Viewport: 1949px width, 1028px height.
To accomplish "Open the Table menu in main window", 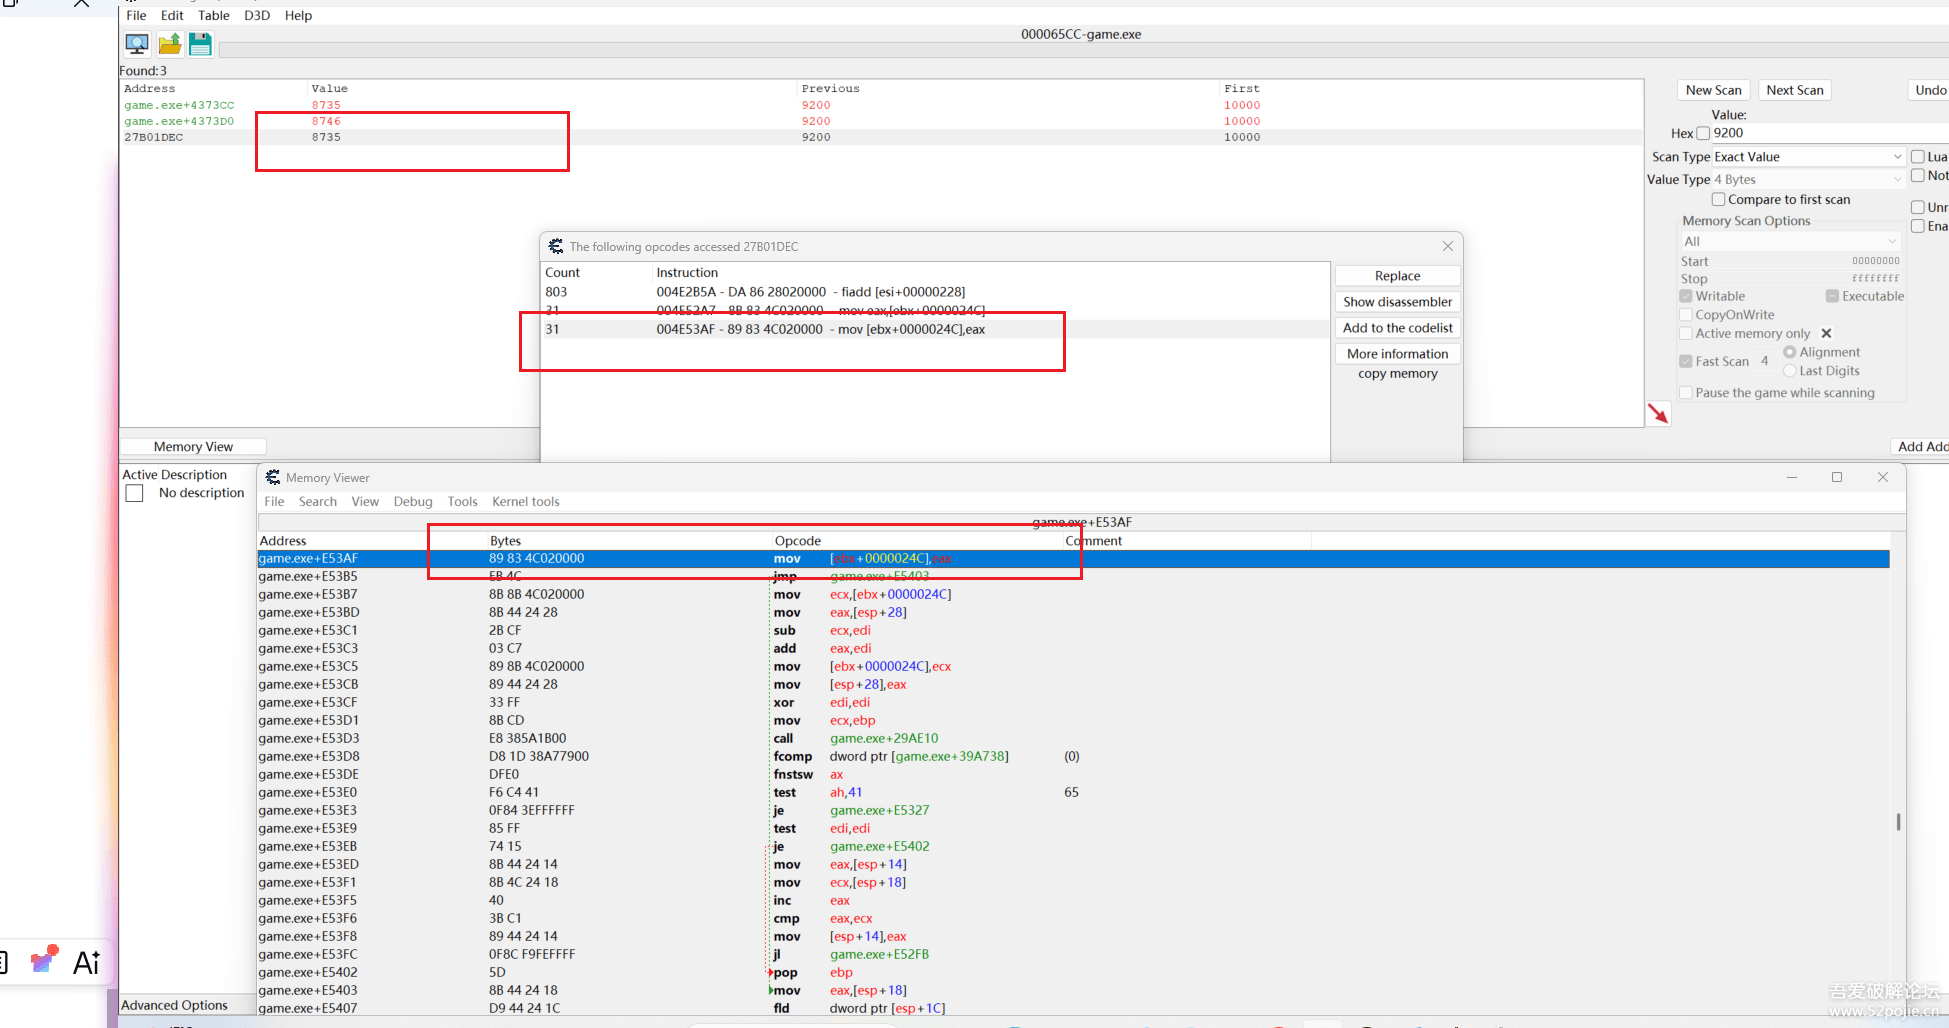I will pyautogui.click(x=214, y=15).
